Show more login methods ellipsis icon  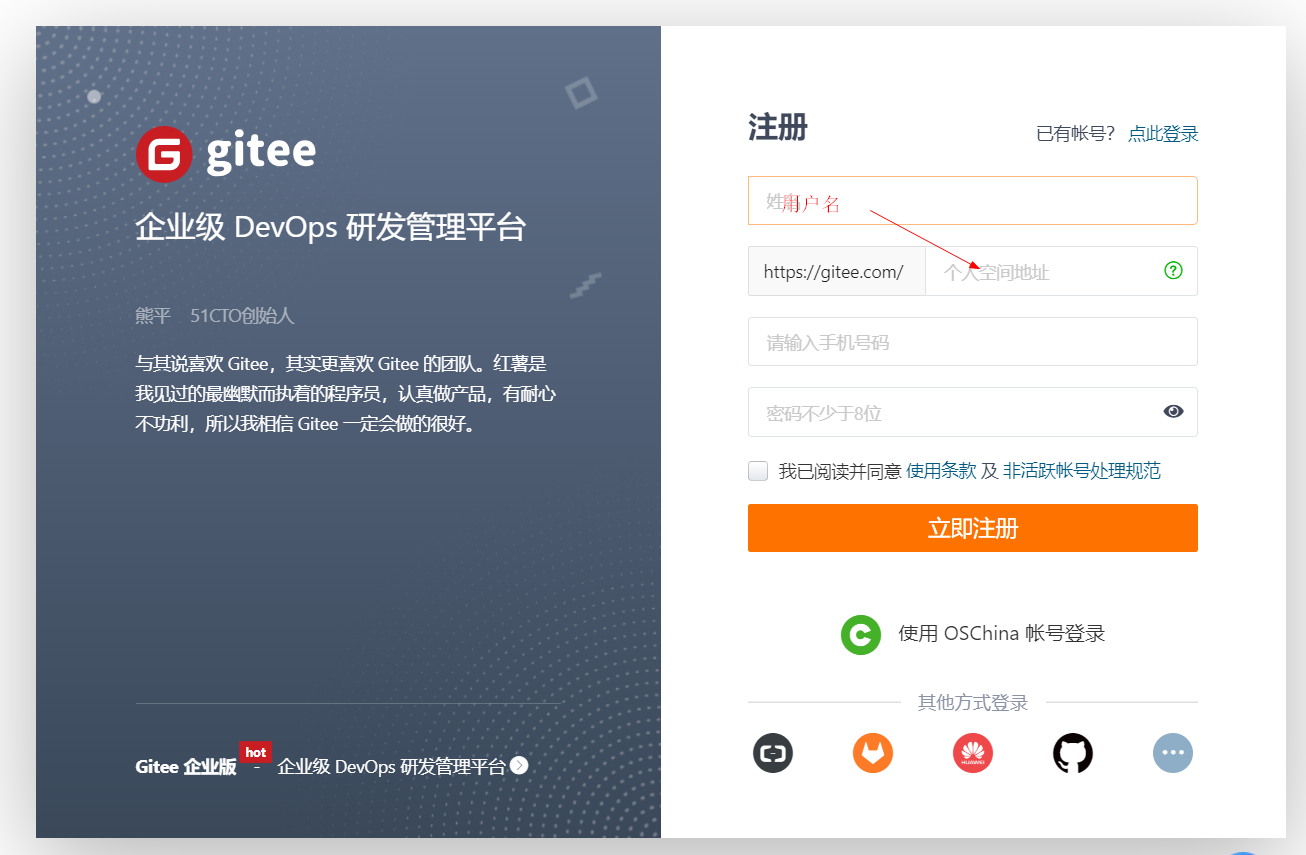click(1173, 752)
